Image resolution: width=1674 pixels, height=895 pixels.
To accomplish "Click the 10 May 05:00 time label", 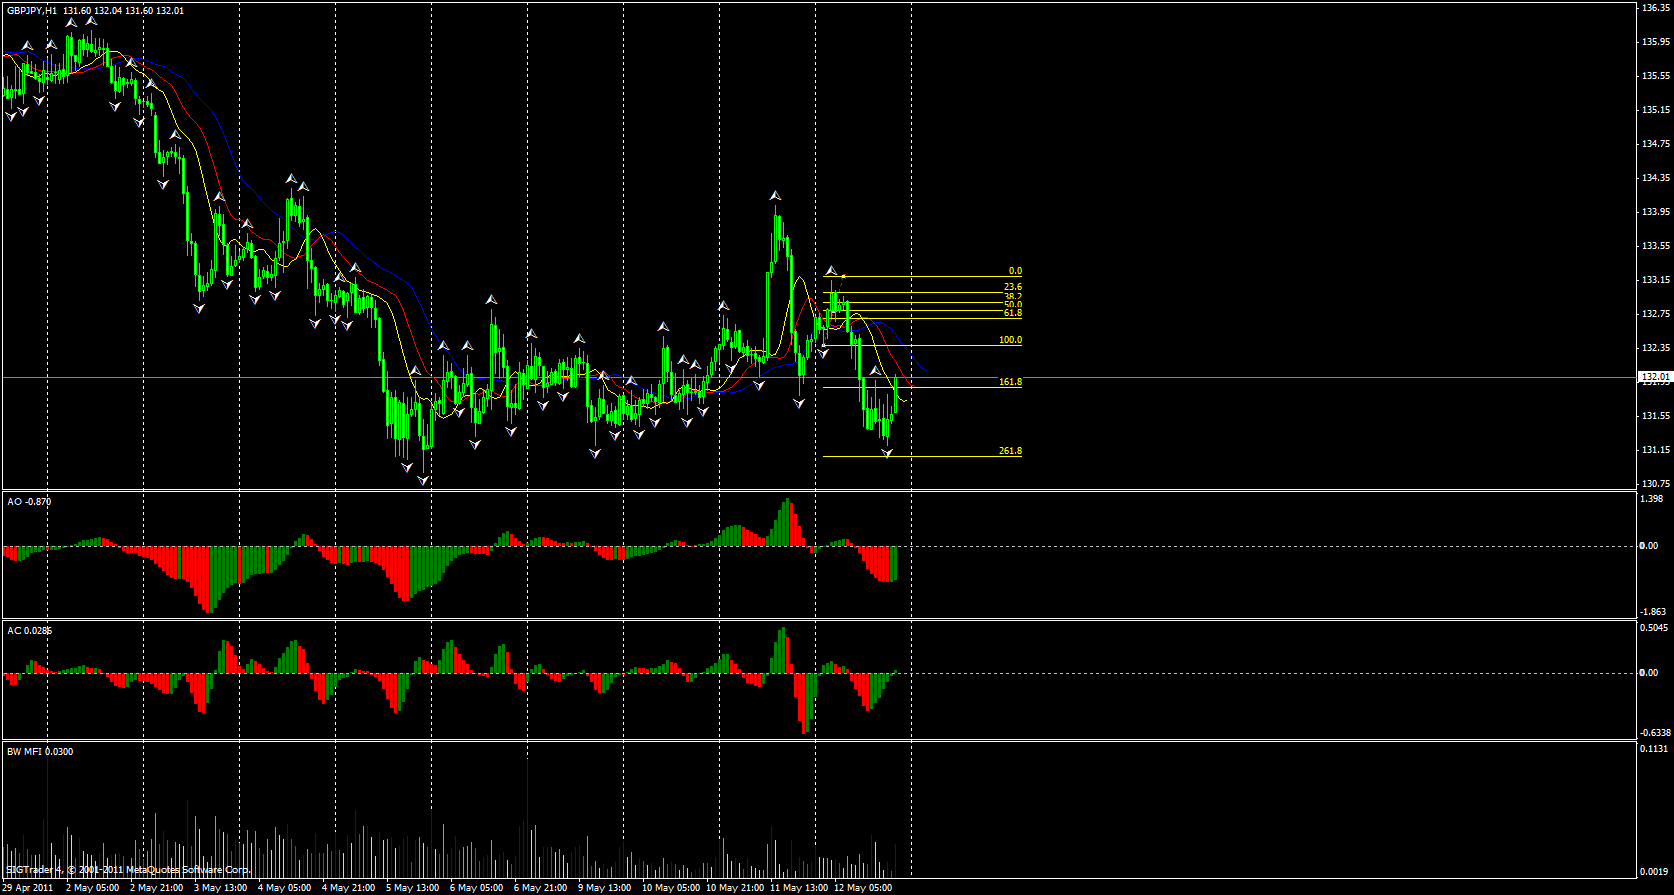I will [671, 887].
